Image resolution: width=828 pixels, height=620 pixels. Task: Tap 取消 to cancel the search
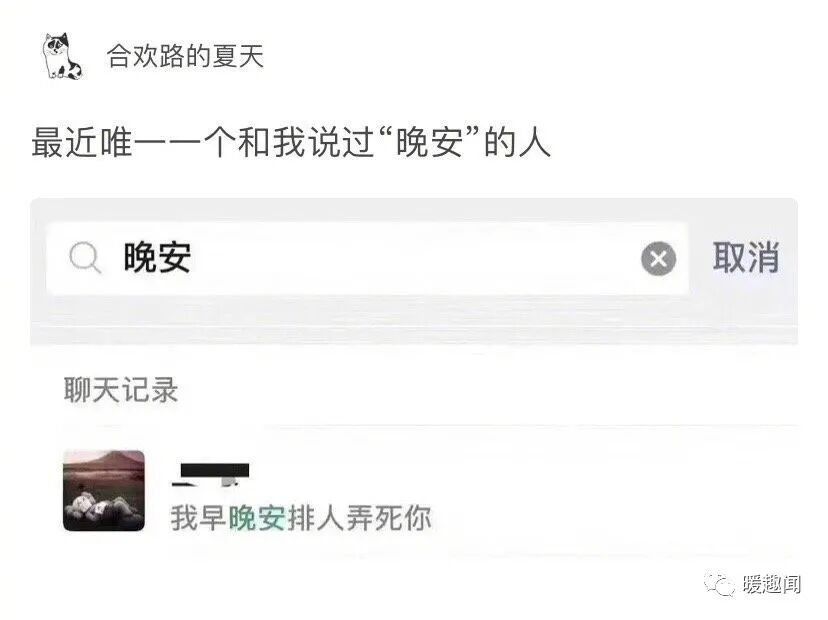coord(746,258)
